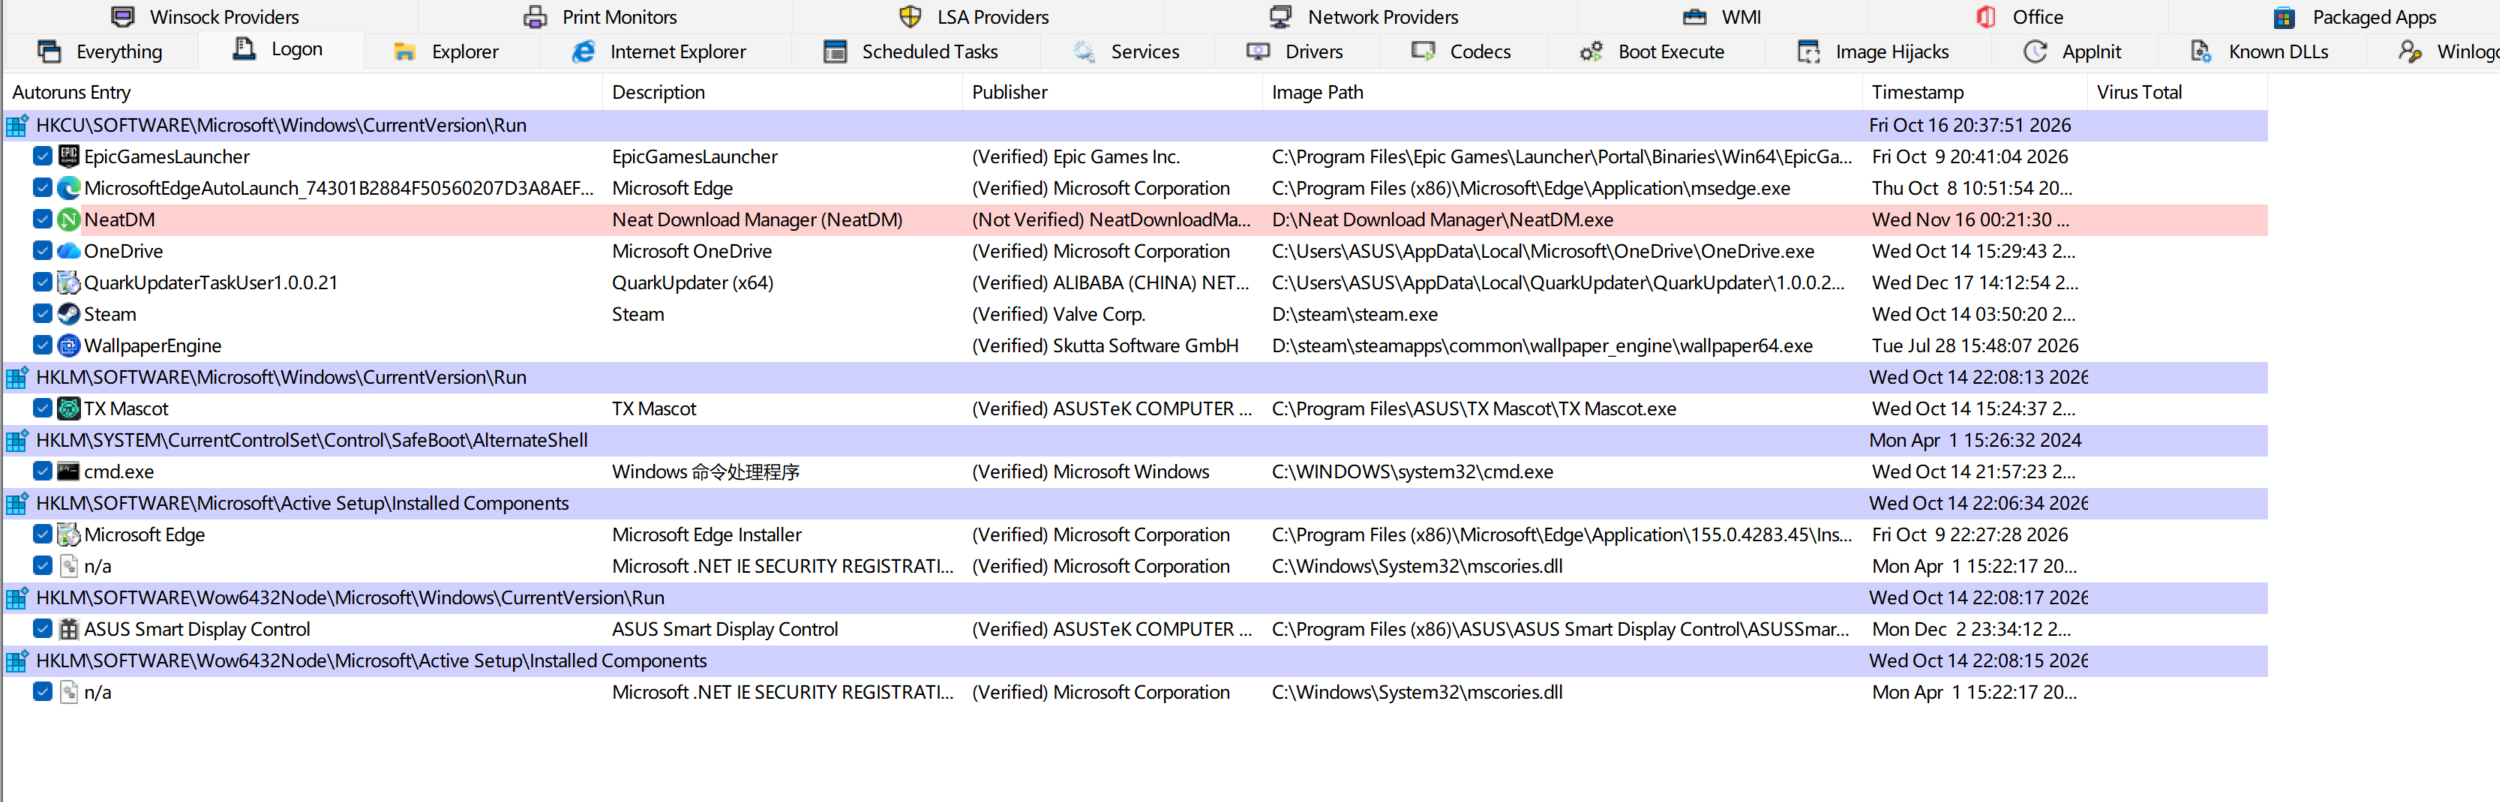Disable Steam autorun via its checkbox

[42, 314]
